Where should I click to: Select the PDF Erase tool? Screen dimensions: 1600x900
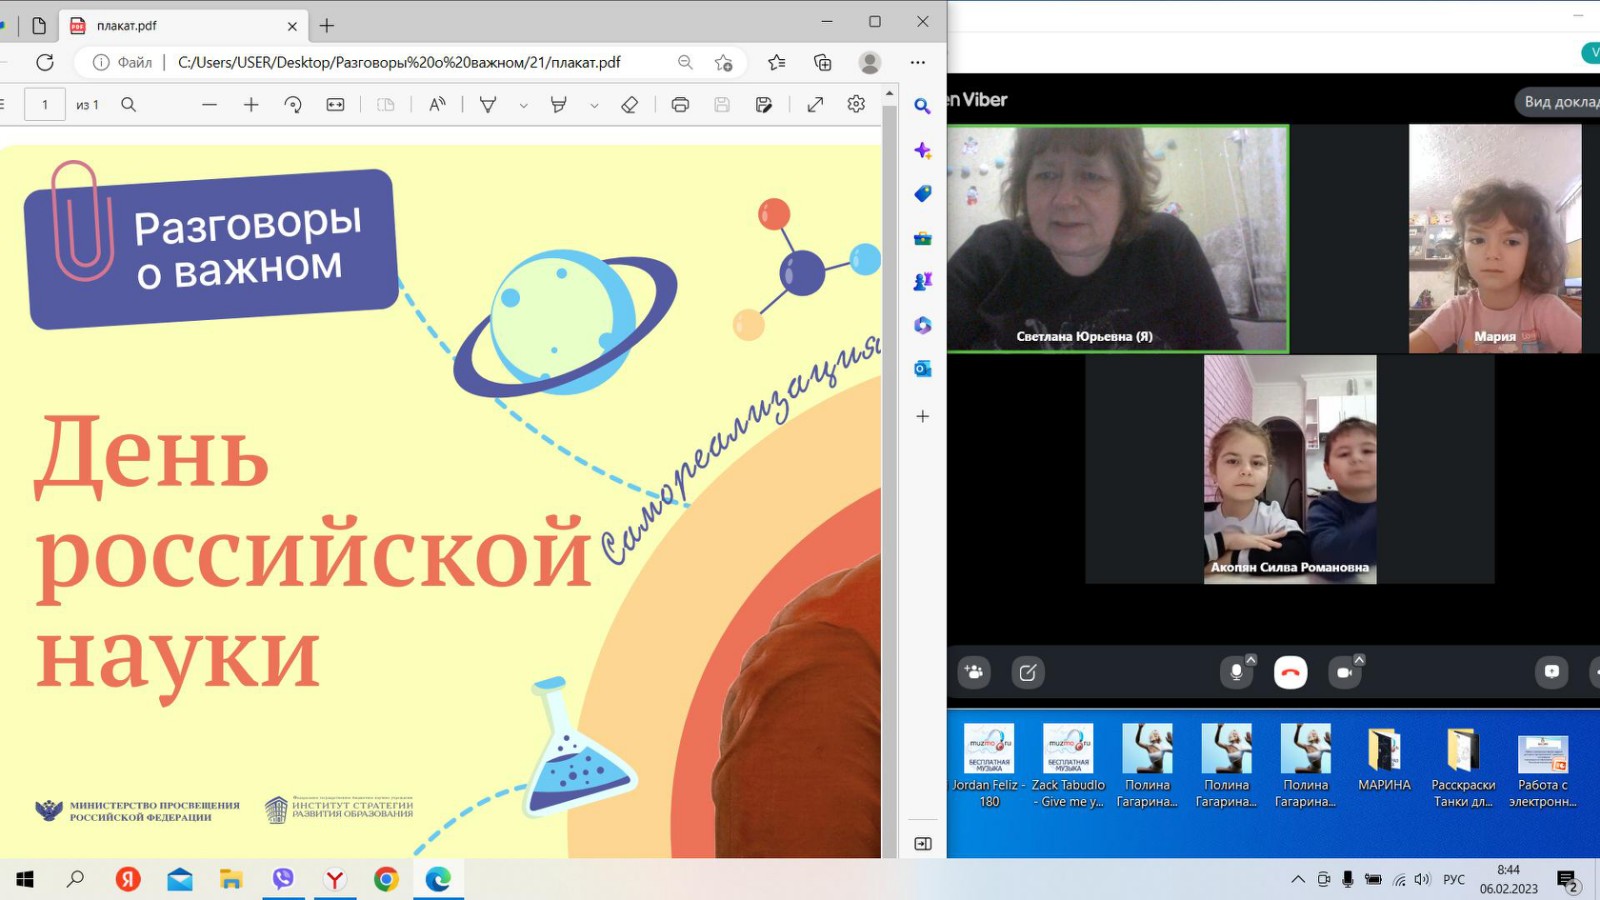click(629, 104)
